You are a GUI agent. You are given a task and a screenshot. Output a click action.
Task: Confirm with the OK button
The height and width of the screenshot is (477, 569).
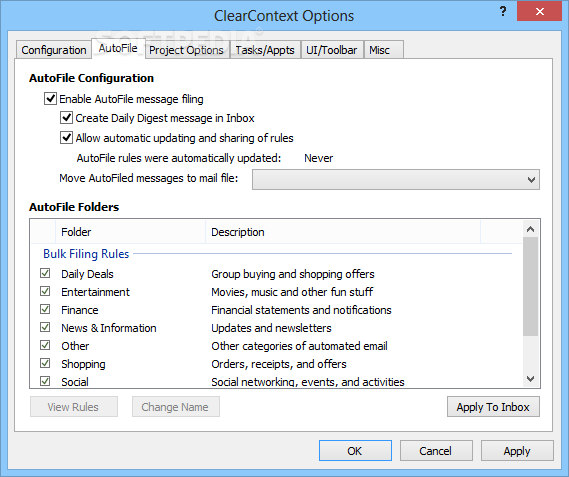(355, 450)
